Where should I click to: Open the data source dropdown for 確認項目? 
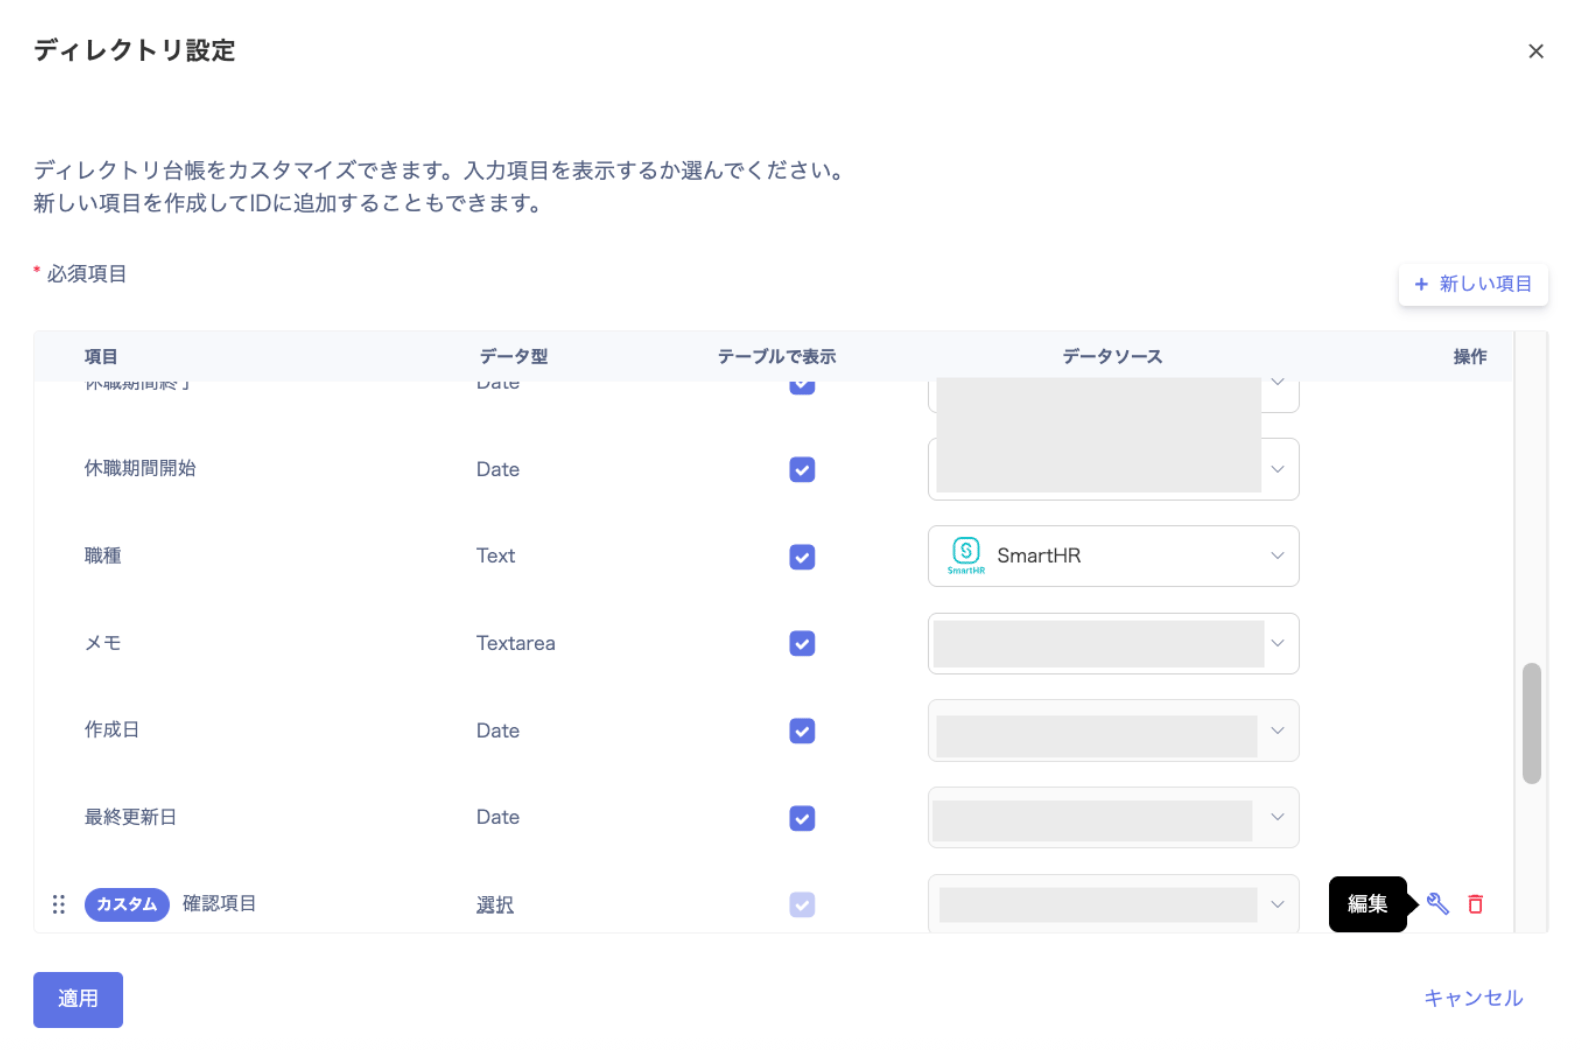click(x=1113, y=904)
